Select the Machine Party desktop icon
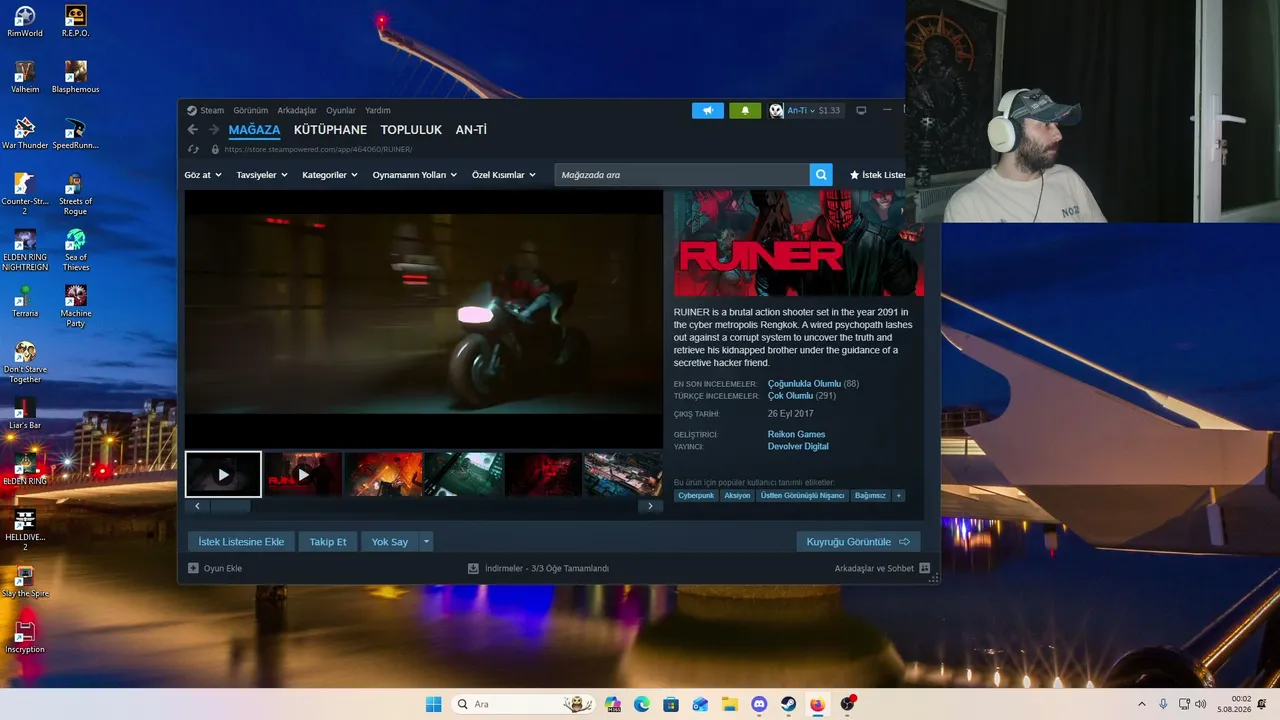 (75, 306)
